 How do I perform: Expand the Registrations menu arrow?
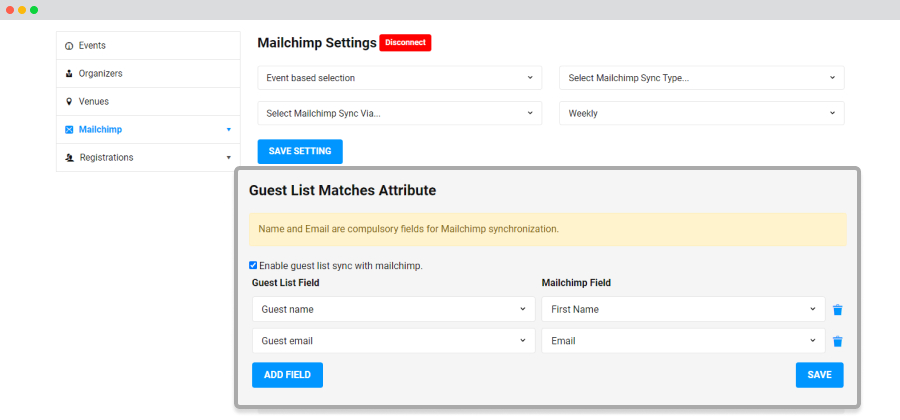[228, 158]
